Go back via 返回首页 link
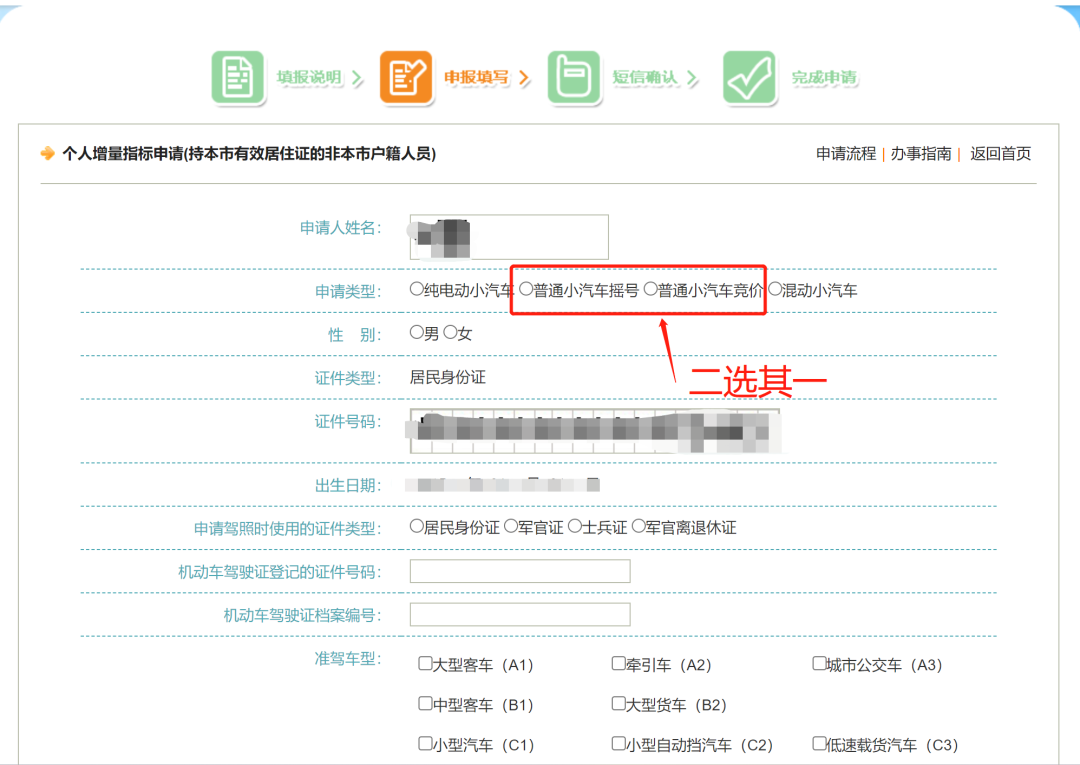The width and height of the screenshot is (1080, 765). [x=1000, y=154]
